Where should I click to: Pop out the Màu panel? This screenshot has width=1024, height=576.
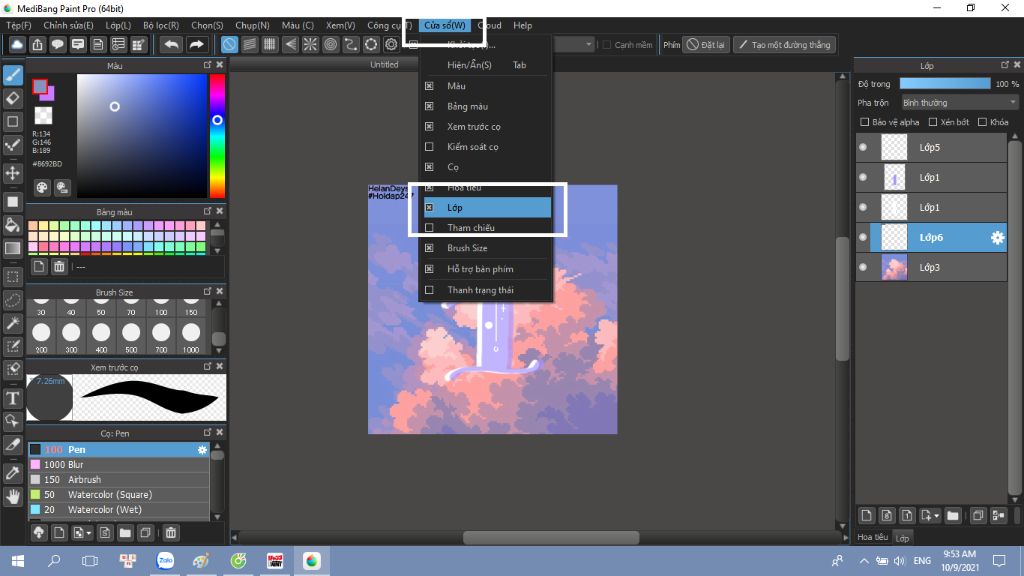click(208, 65)
